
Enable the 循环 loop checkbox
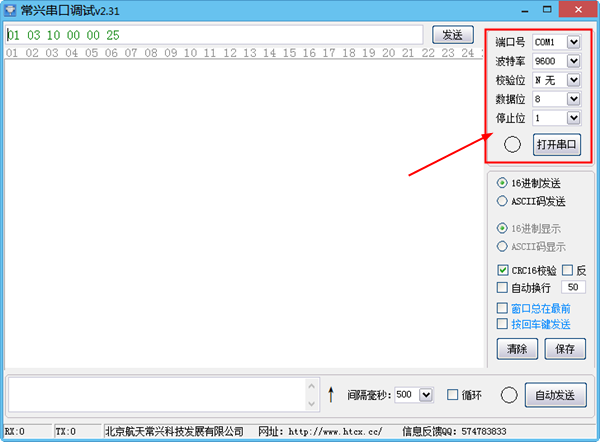(453, 395)
